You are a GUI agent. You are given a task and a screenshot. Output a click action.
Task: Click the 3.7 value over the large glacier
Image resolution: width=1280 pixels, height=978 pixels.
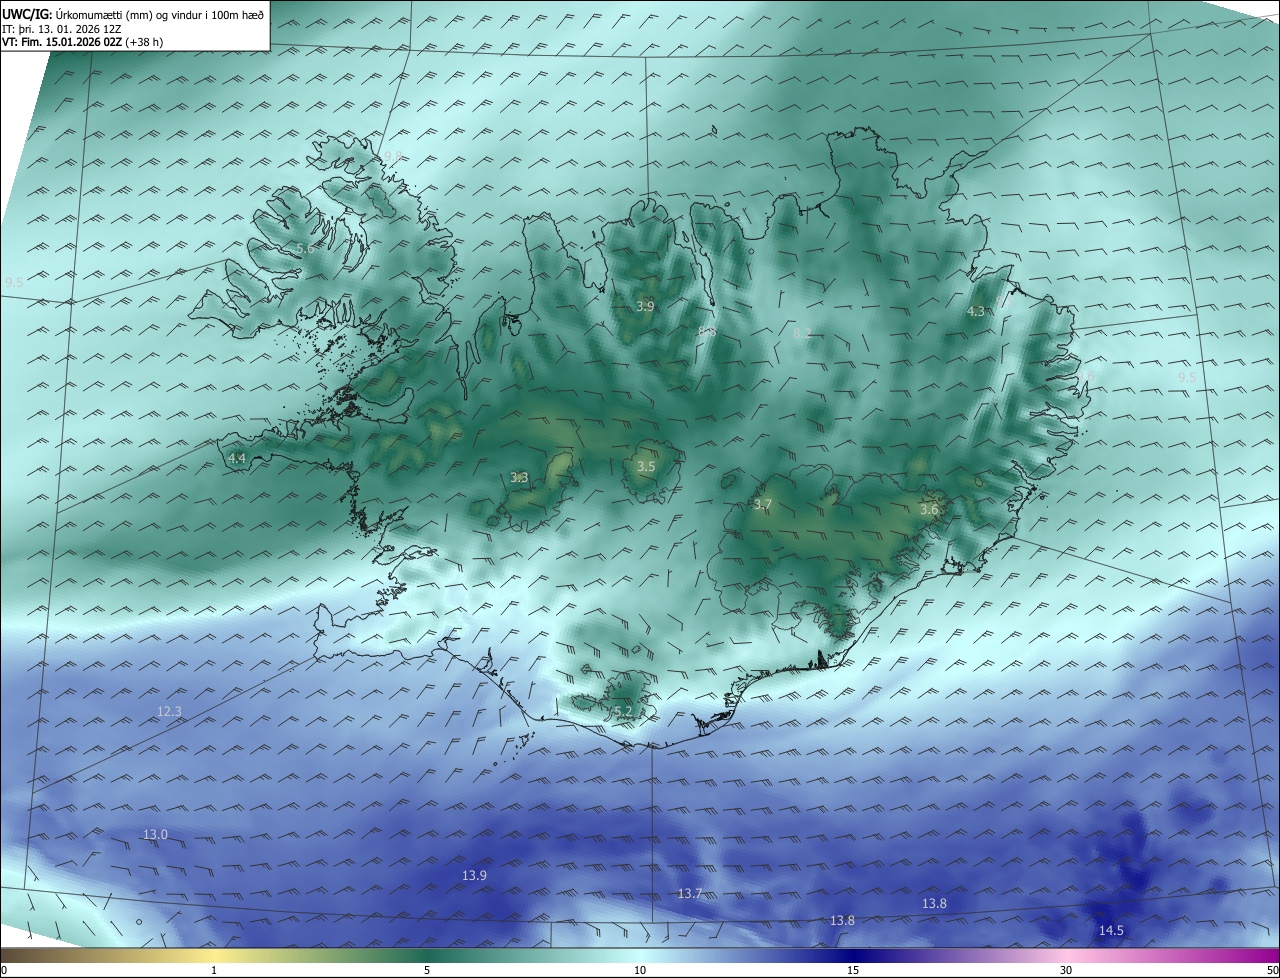click(763, 505)
